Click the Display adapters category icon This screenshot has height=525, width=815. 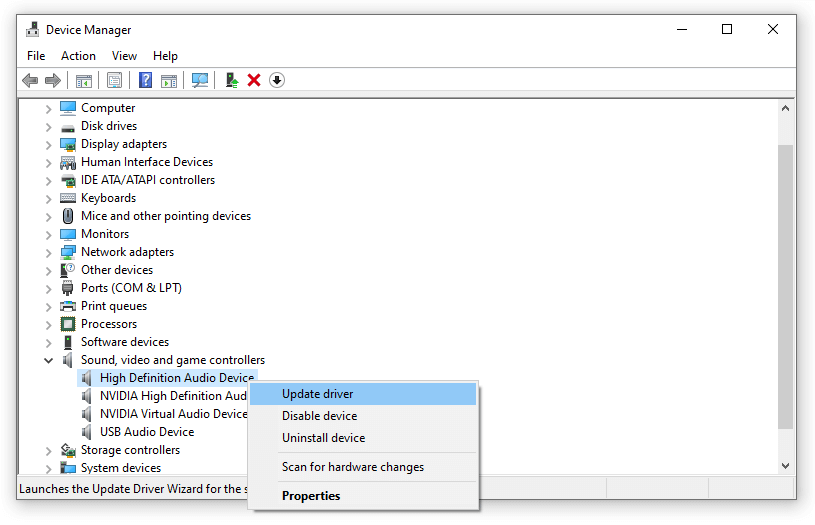pyautogui.click(x=68, y=144)
